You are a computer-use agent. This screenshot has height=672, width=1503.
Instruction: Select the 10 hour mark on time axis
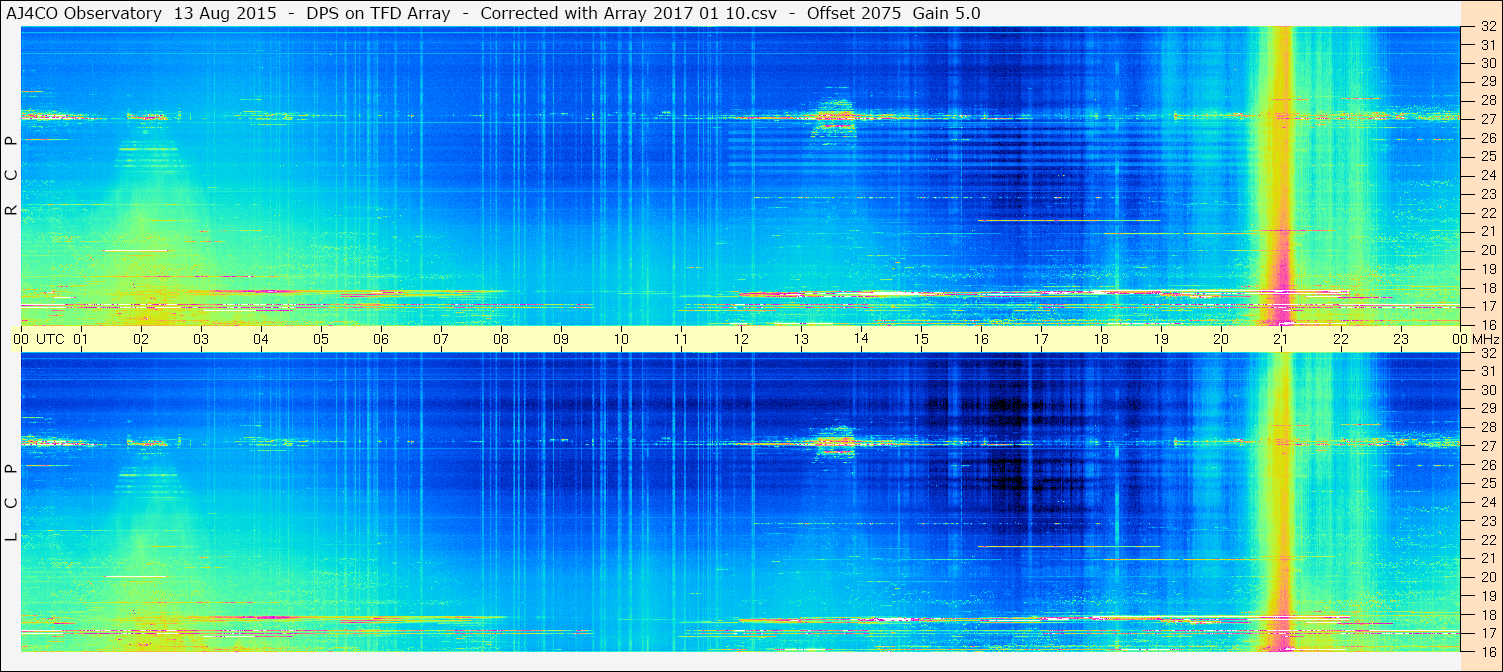point(621,339)
